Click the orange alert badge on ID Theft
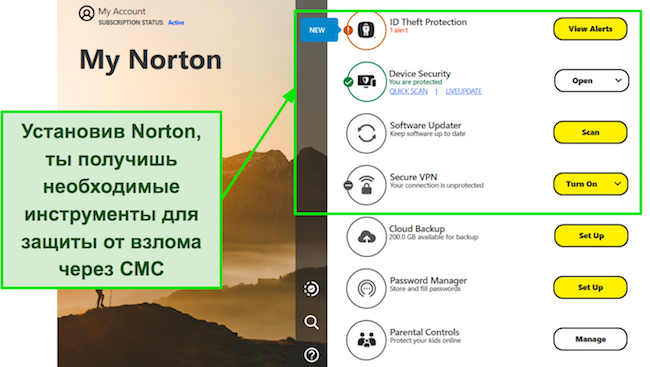This screenshot has height=367, width=650. pos(348,30)
